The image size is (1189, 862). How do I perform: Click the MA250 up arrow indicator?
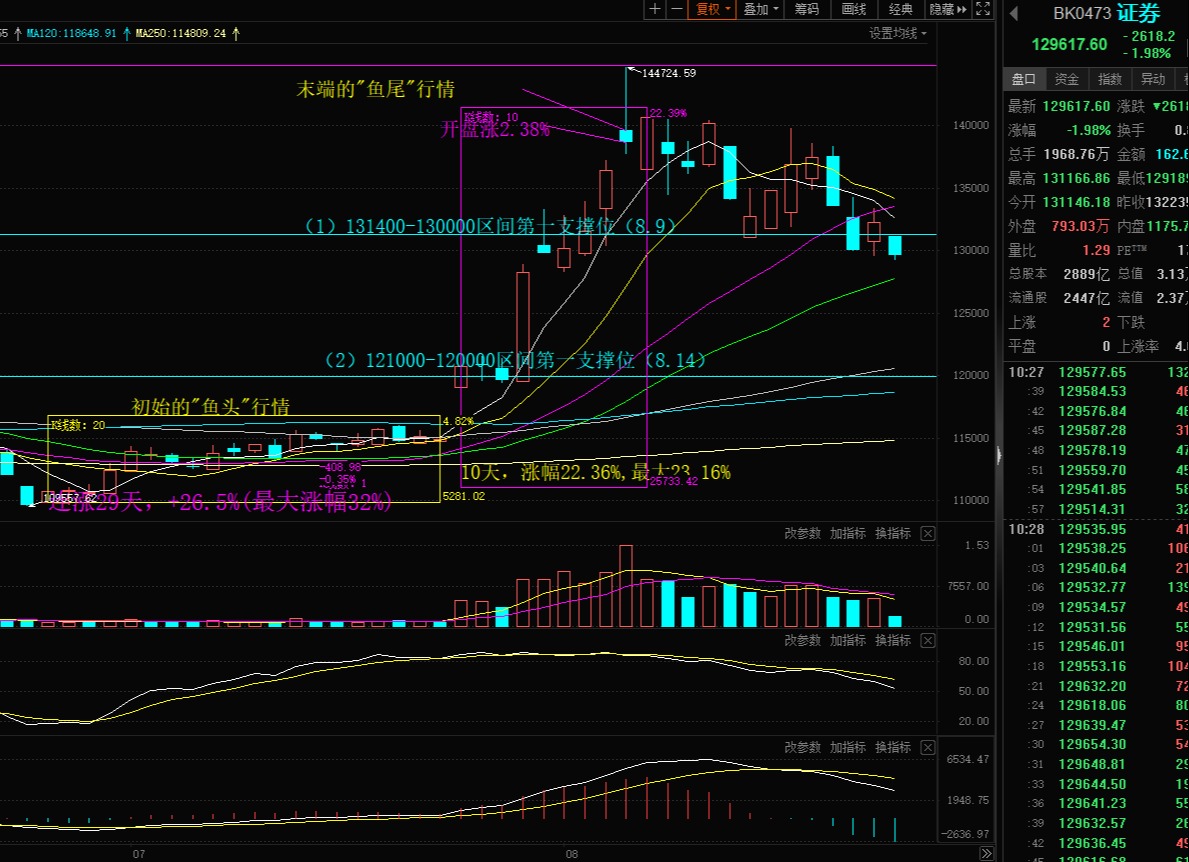tap(236, 33)
